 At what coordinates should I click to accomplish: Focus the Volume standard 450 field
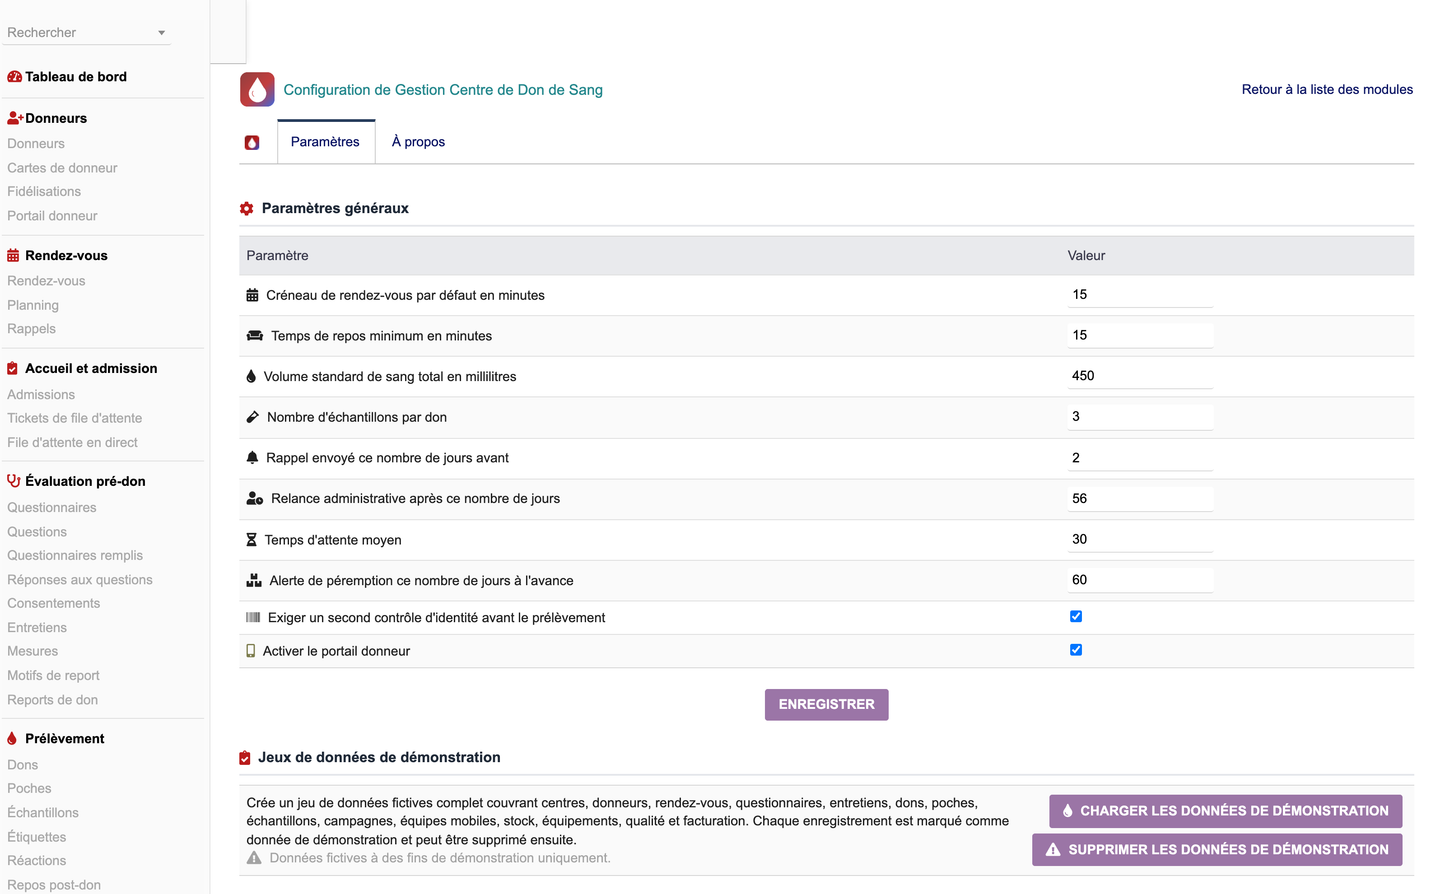1140,376
